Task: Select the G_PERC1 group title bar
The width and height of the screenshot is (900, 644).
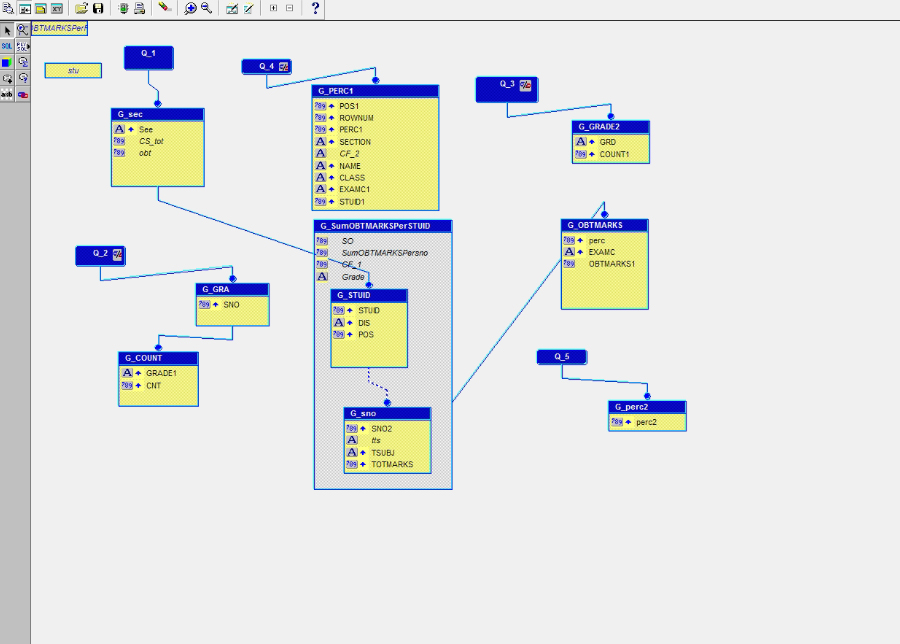Action: (x=376, y=91)
